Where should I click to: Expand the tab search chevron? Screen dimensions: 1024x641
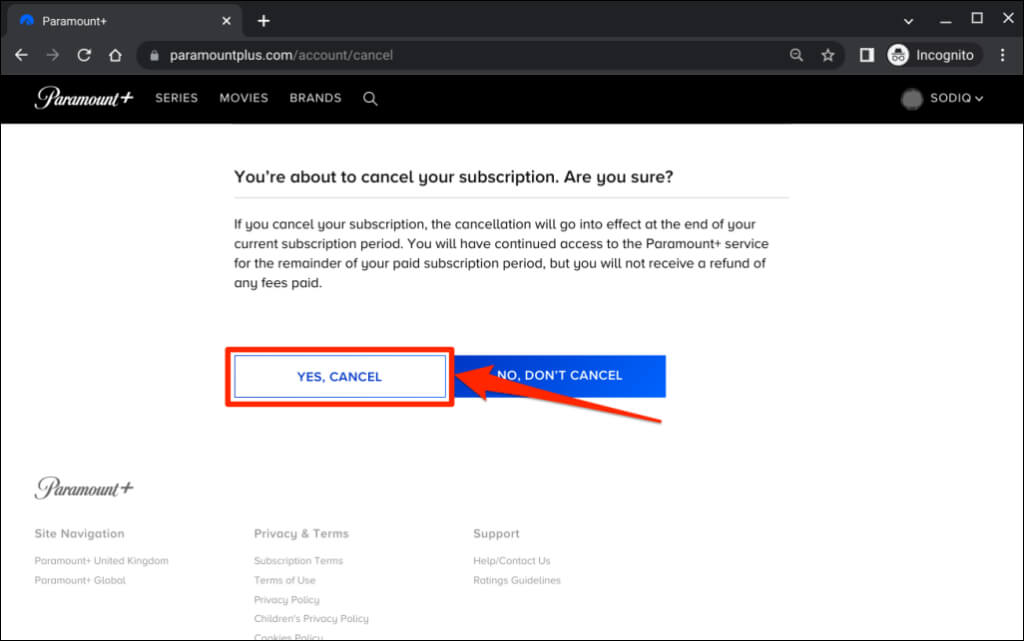click(x=908, y=20)
